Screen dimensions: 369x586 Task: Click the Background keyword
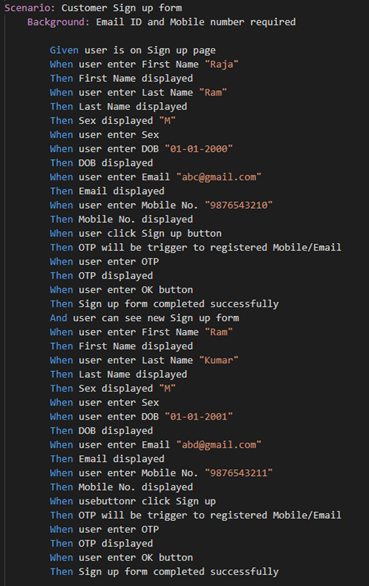pyautogui.click(x=58, y=22)
